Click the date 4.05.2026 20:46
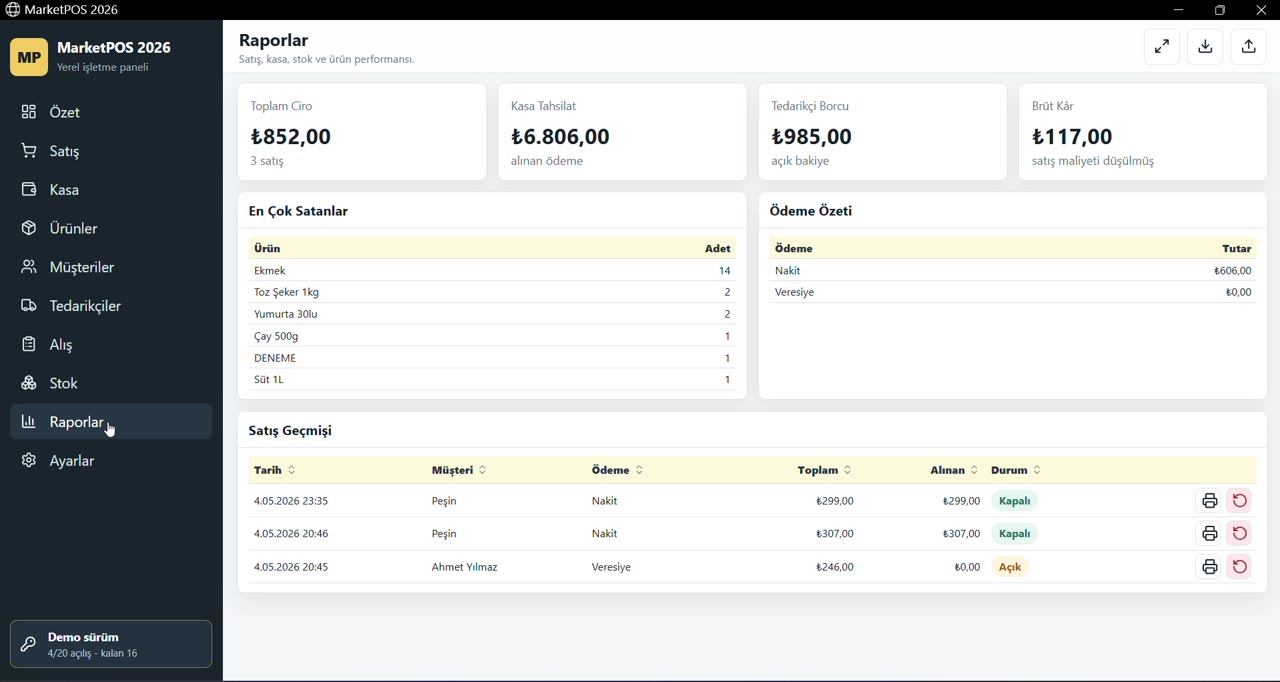1280x682 pixels. 291,534
